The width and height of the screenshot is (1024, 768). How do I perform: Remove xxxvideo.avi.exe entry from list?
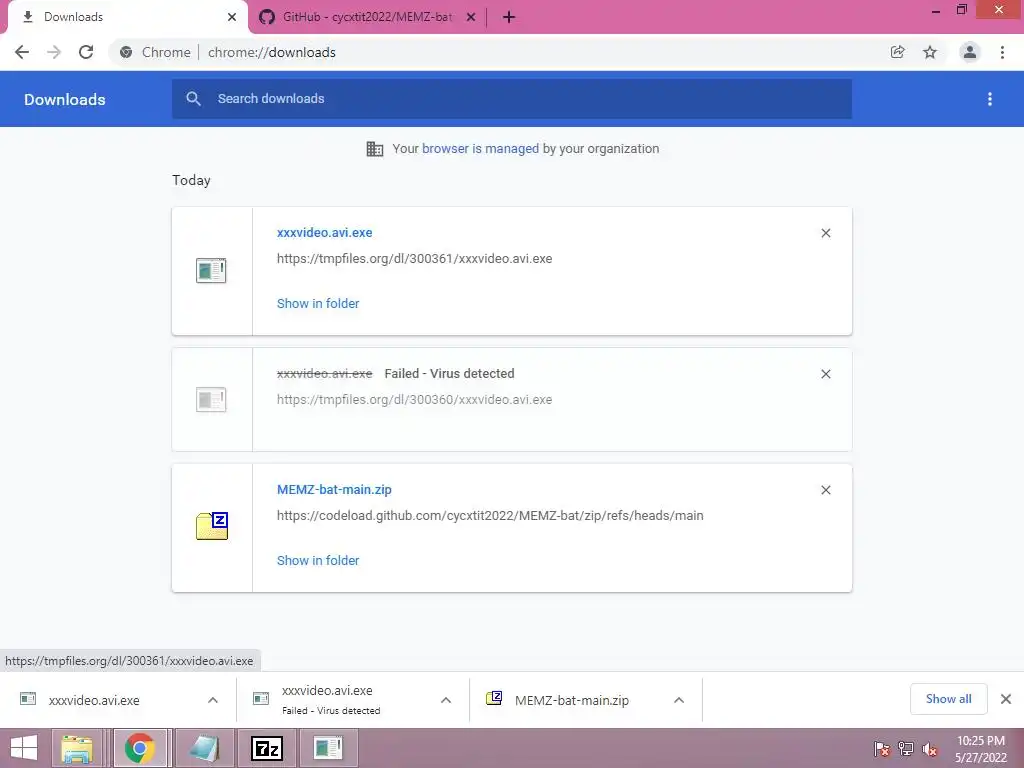[825, 233]
